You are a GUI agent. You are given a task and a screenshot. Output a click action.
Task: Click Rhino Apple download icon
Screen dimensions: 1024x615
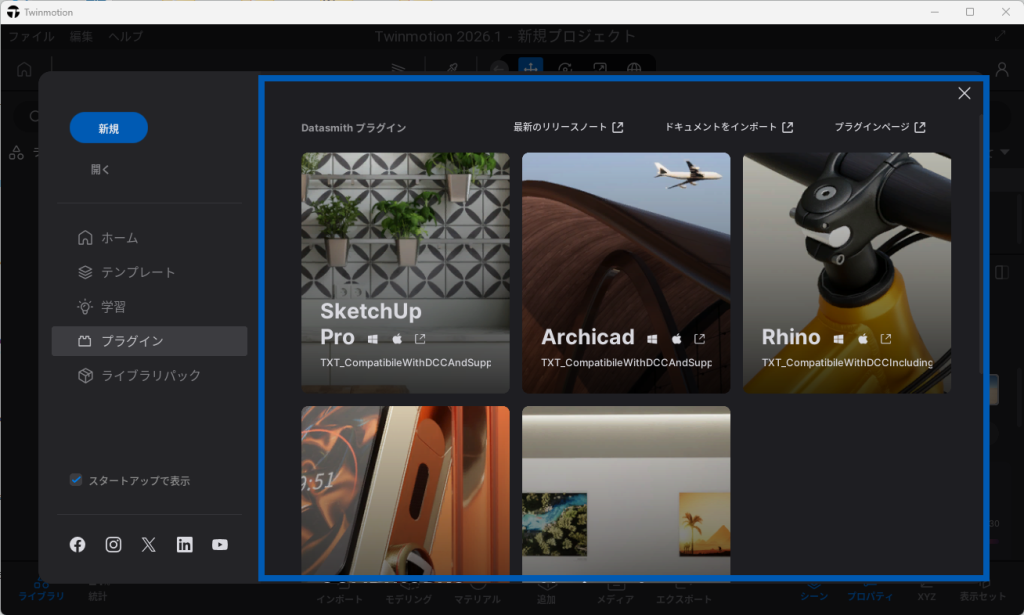(862, 339)
